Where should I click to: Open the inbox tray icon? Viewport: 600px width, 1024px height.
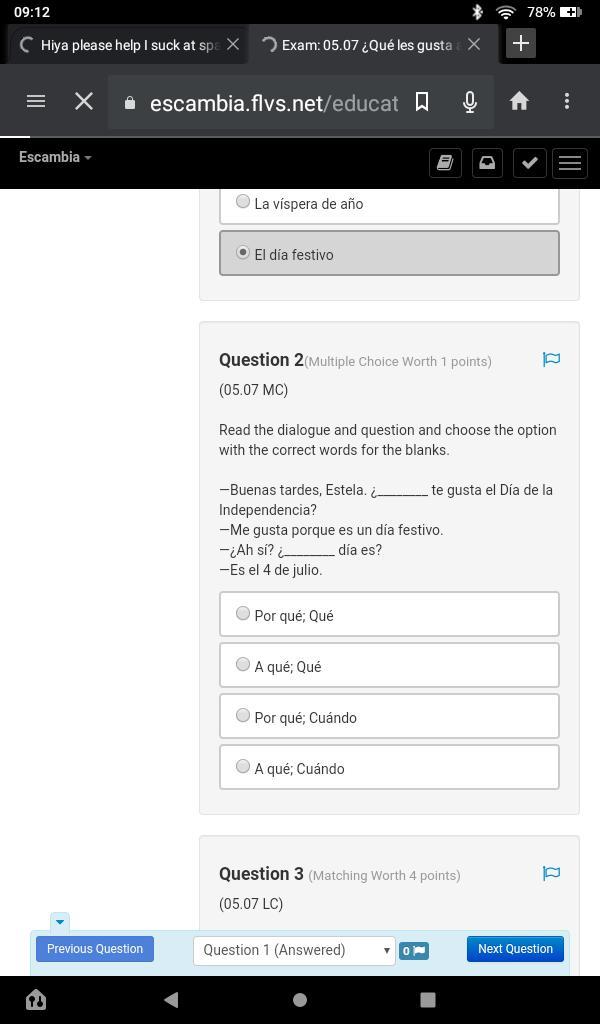(x=487, y=163)
